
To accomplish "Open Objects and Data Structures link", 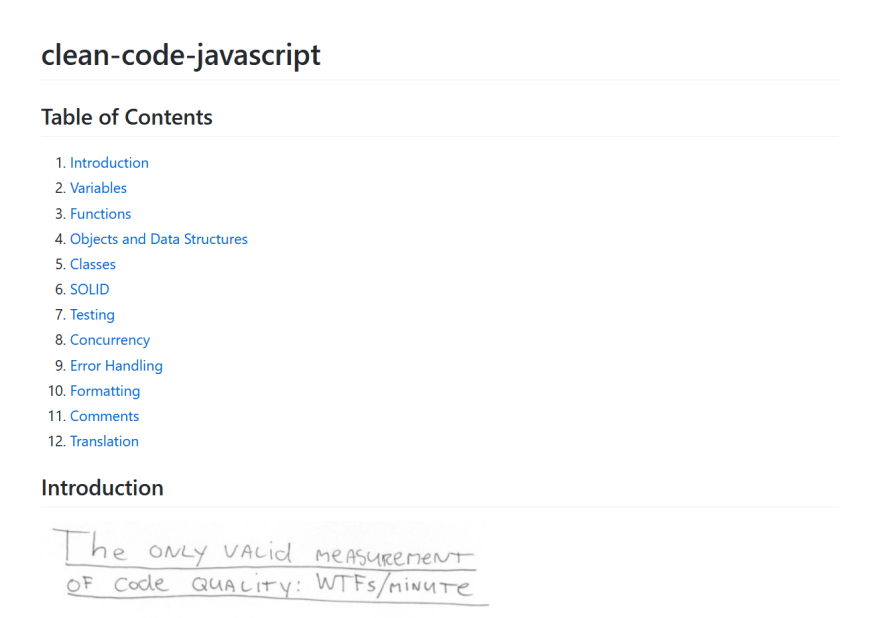I will click(158, 239).
